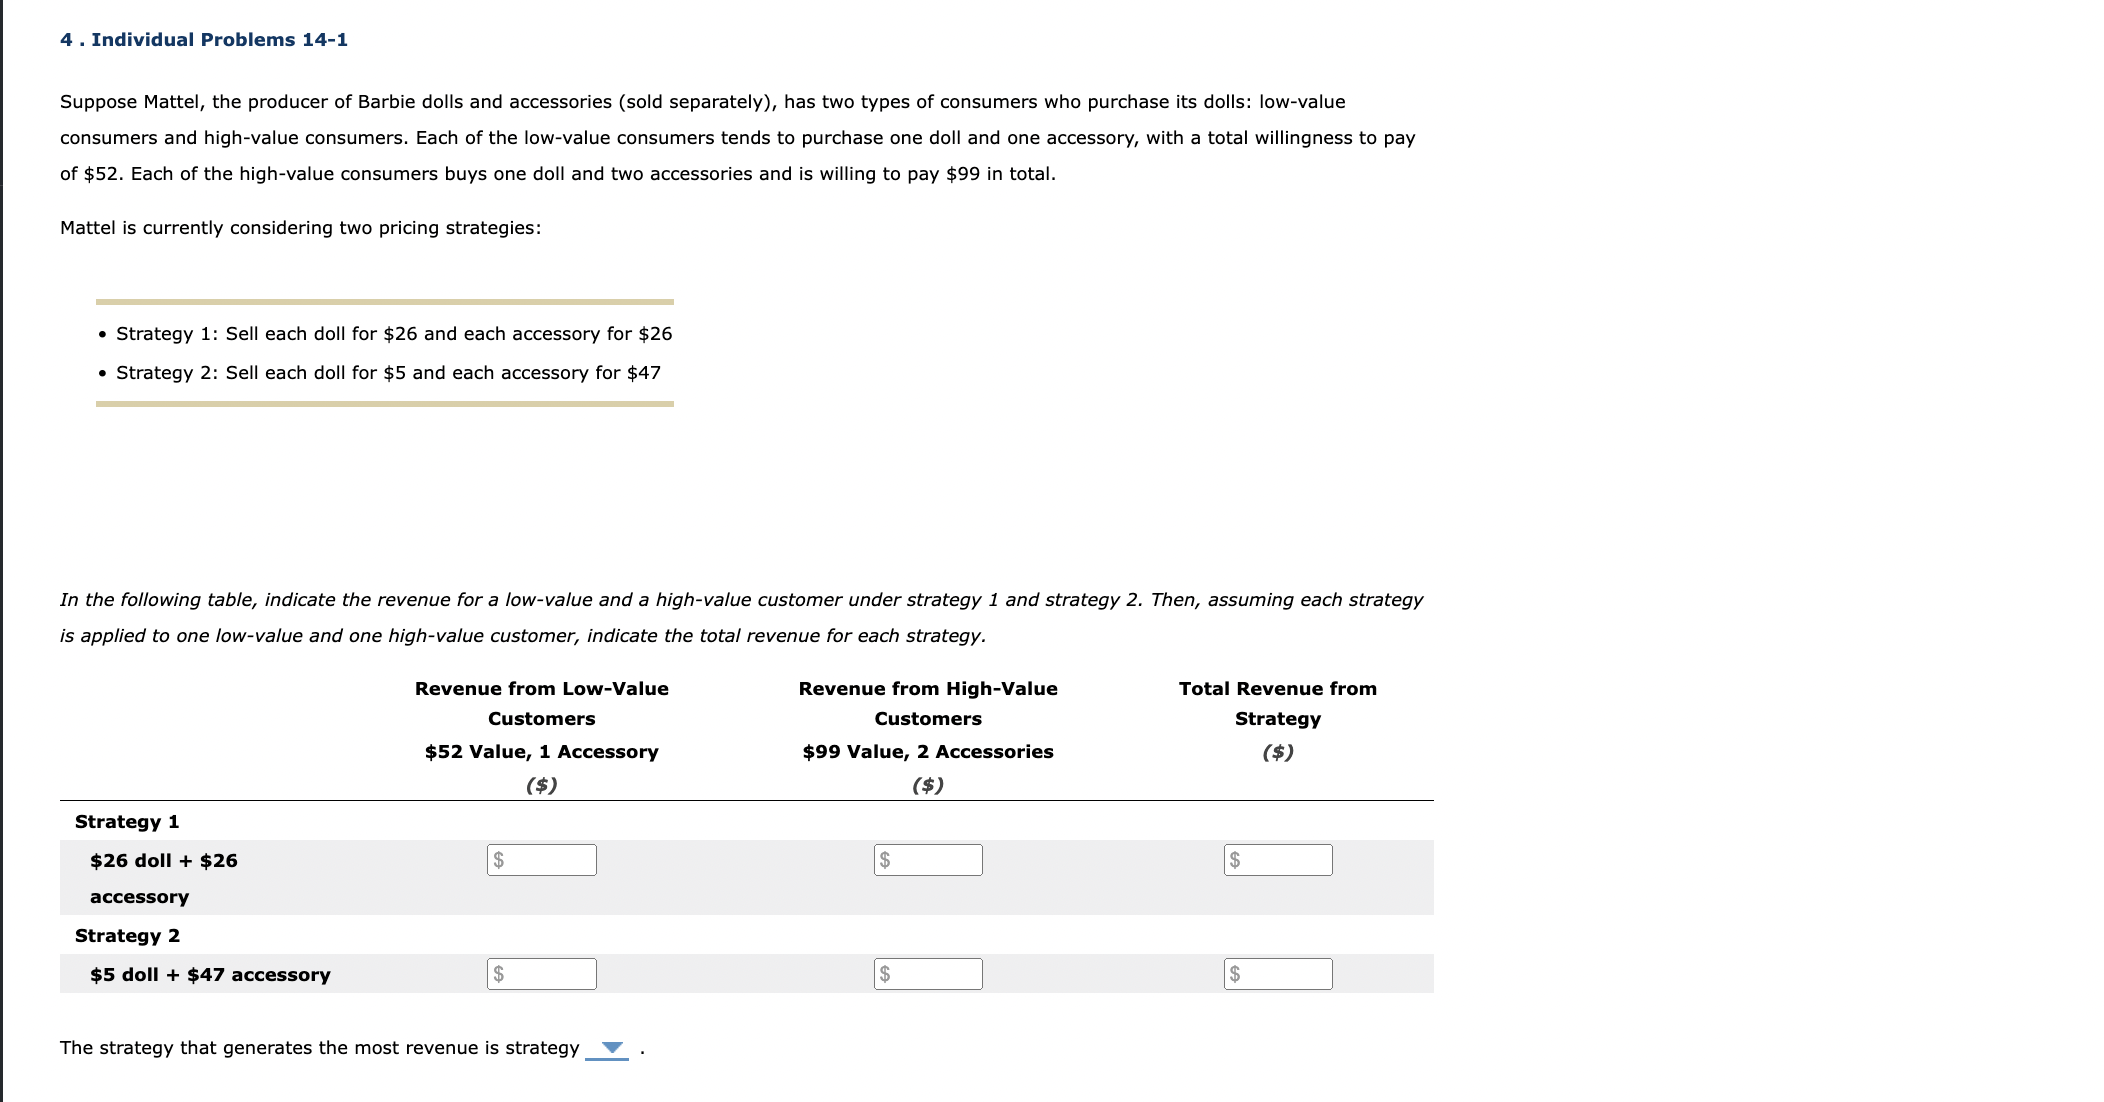Click the Strategy 2 row label
The image size is (2104, 1102).
click(126, 935)
